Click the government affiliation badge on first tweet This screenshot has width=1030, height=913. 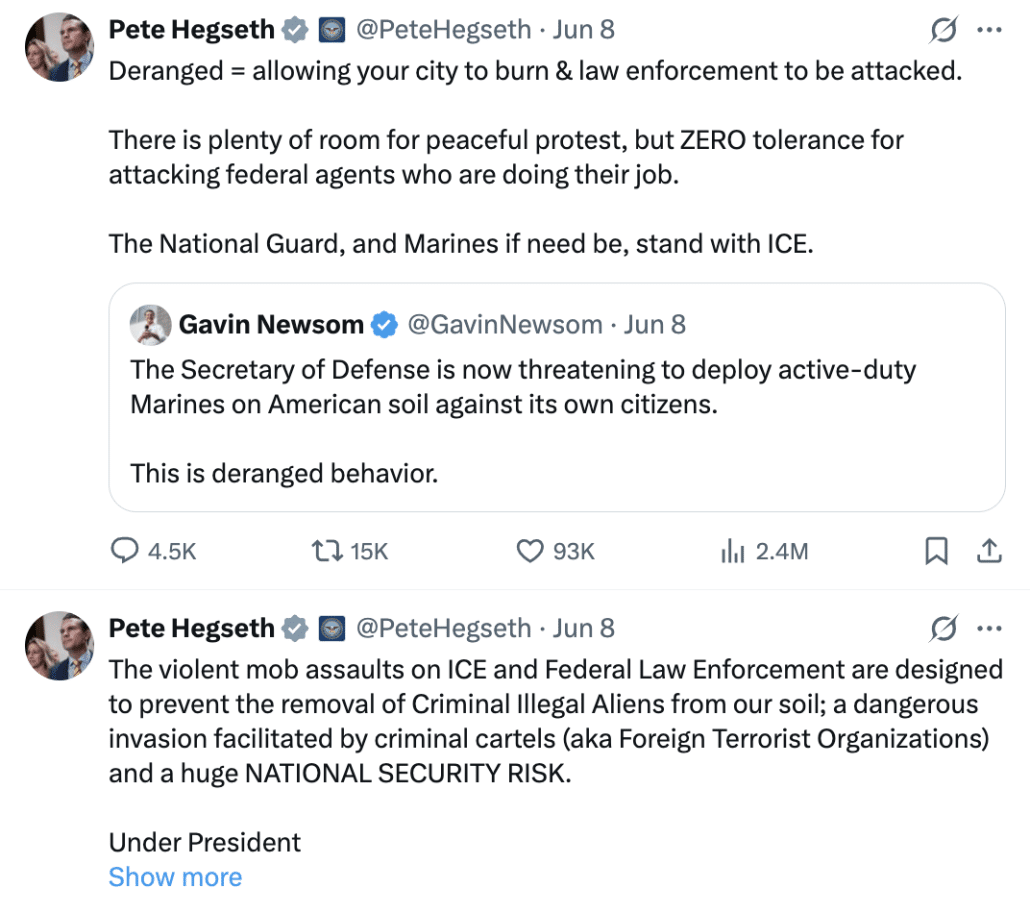[332, 31]
